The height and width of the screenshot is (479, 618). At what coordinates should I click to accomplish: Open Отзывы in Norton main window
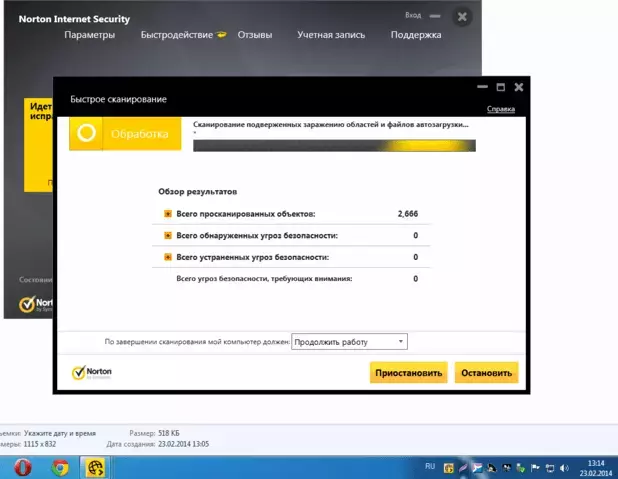point(255,35)
